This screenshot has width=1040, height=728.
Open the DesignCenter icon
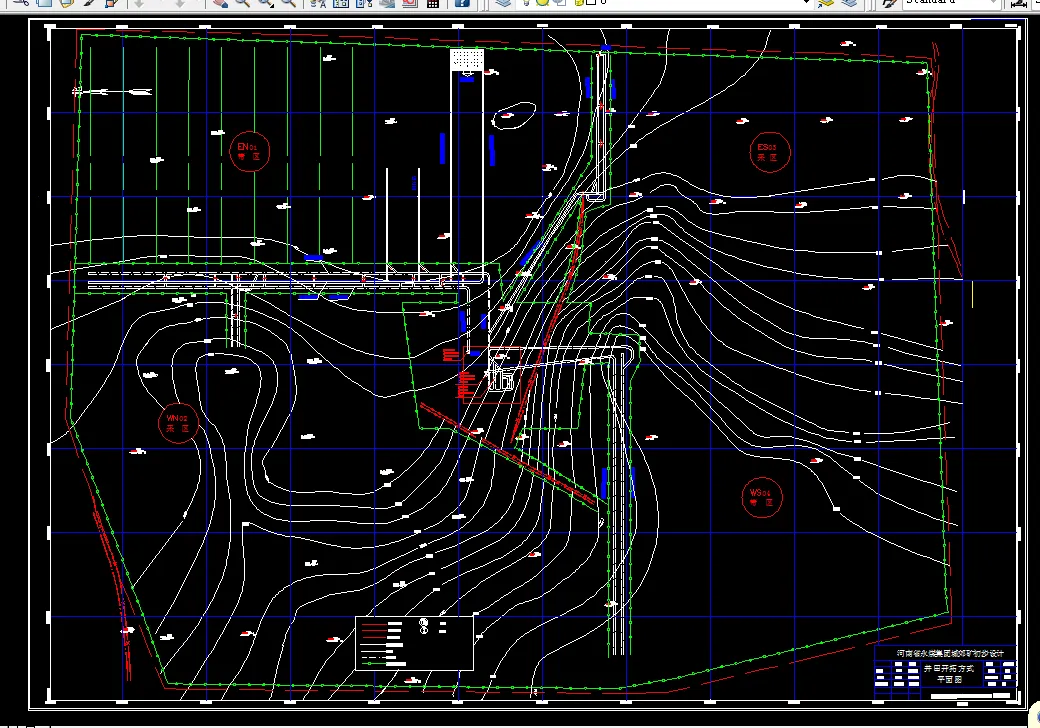(x=341, y=3)
